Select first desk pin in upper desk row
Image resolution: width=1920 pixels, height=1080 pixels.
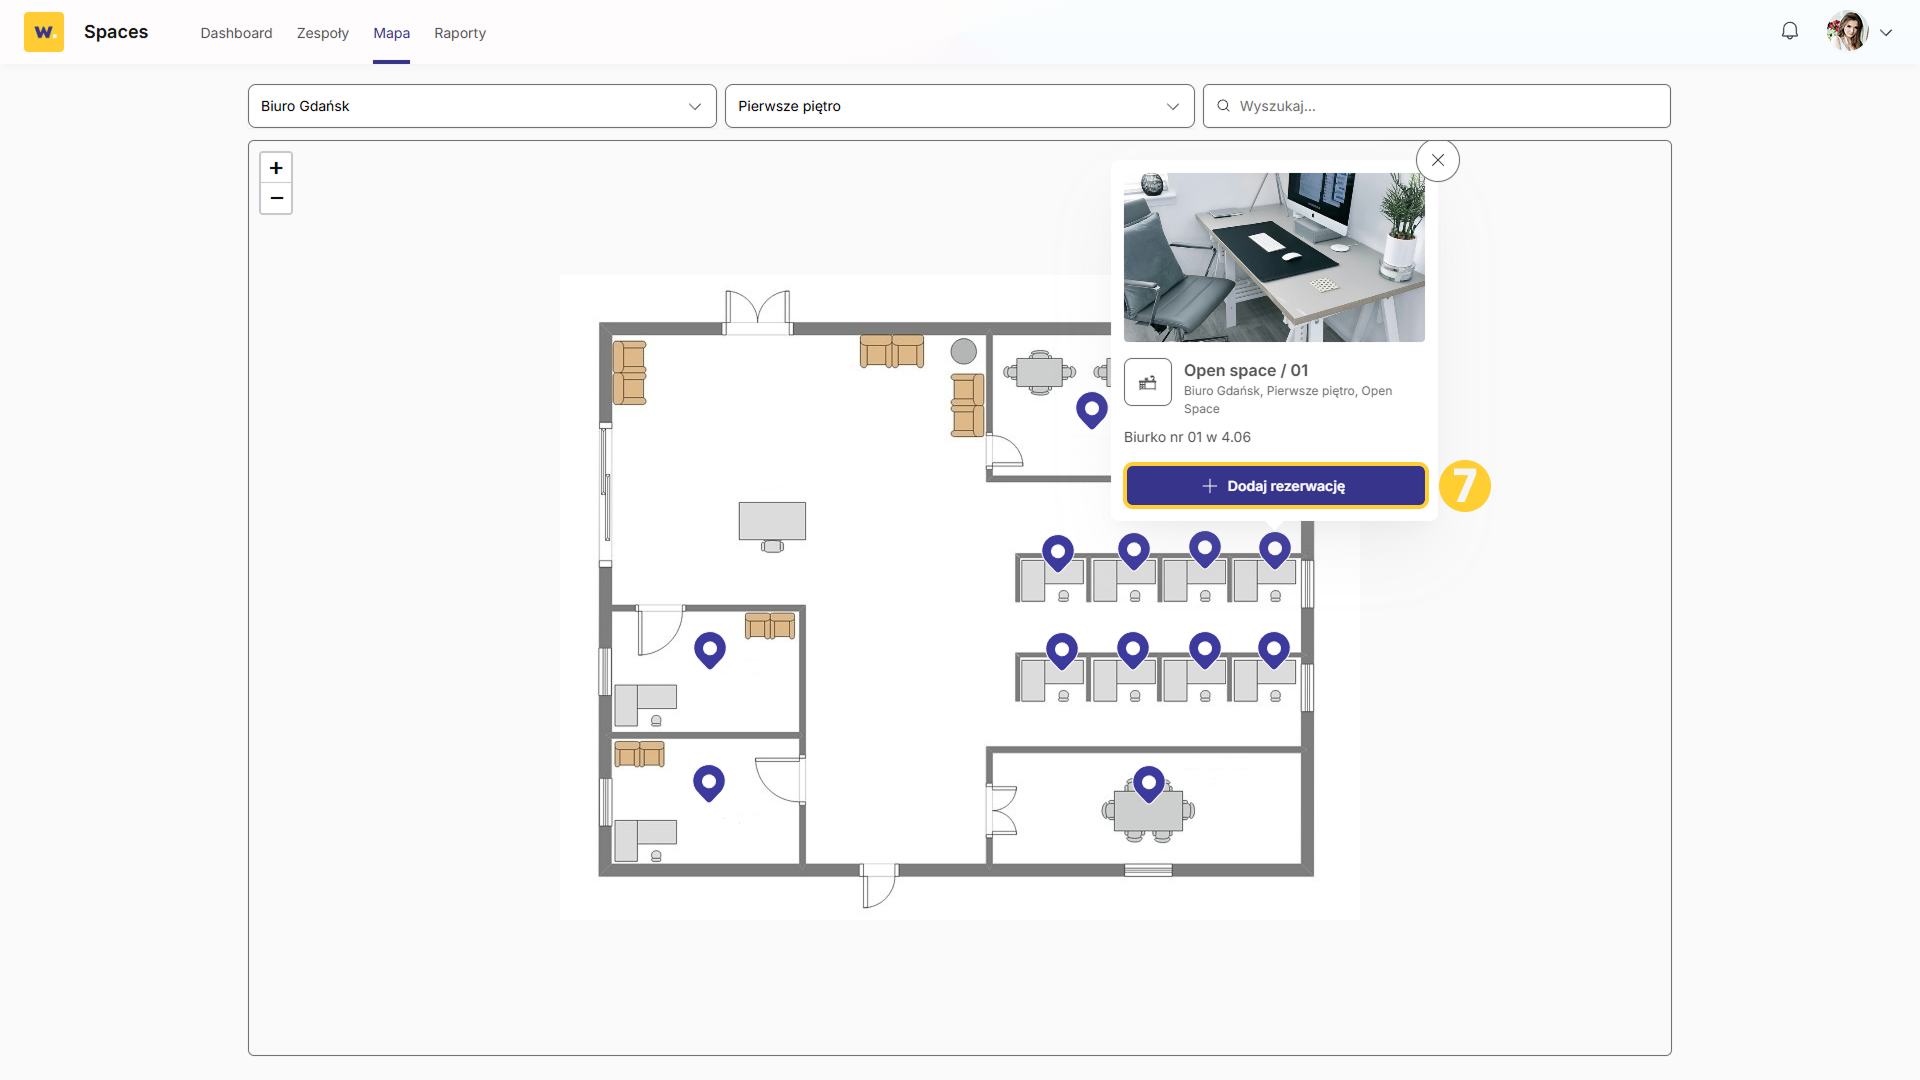pos(1058,553)
